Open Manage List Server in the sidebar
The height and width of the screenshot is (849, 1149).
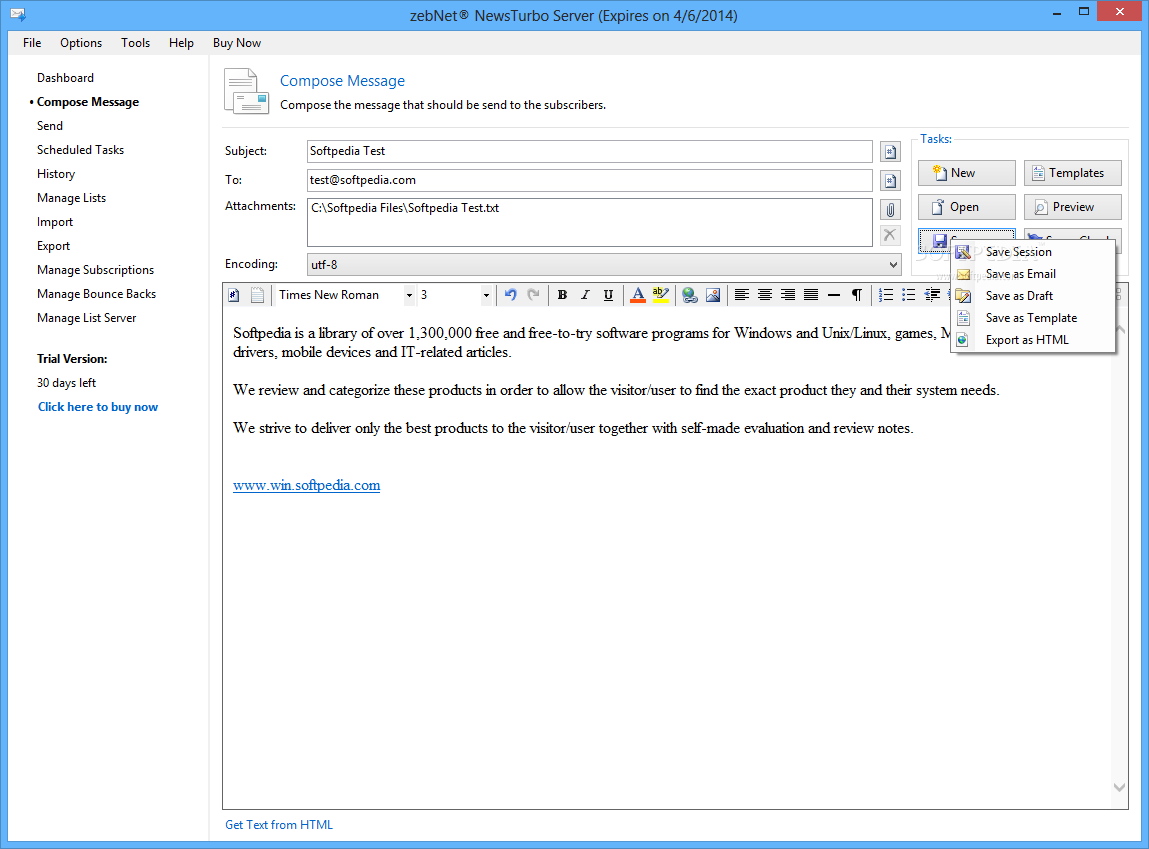pos(86,318)
